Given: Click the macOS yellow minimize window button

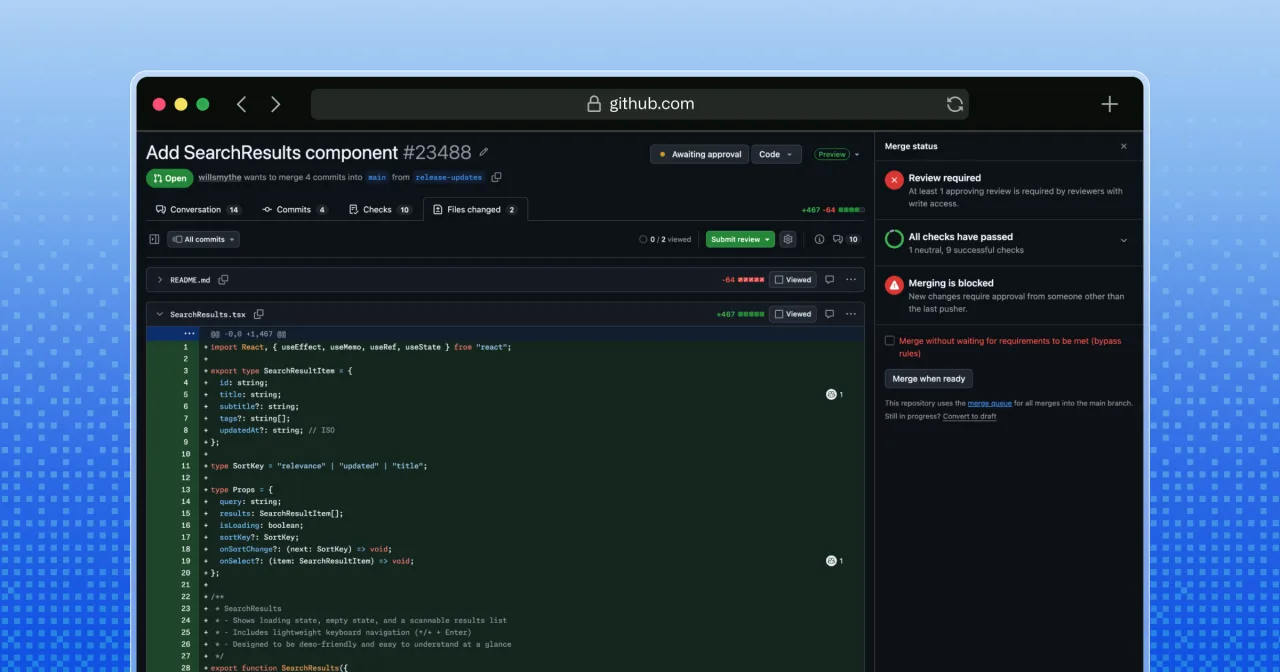Looking at the screenshot, I should [181, 104].
